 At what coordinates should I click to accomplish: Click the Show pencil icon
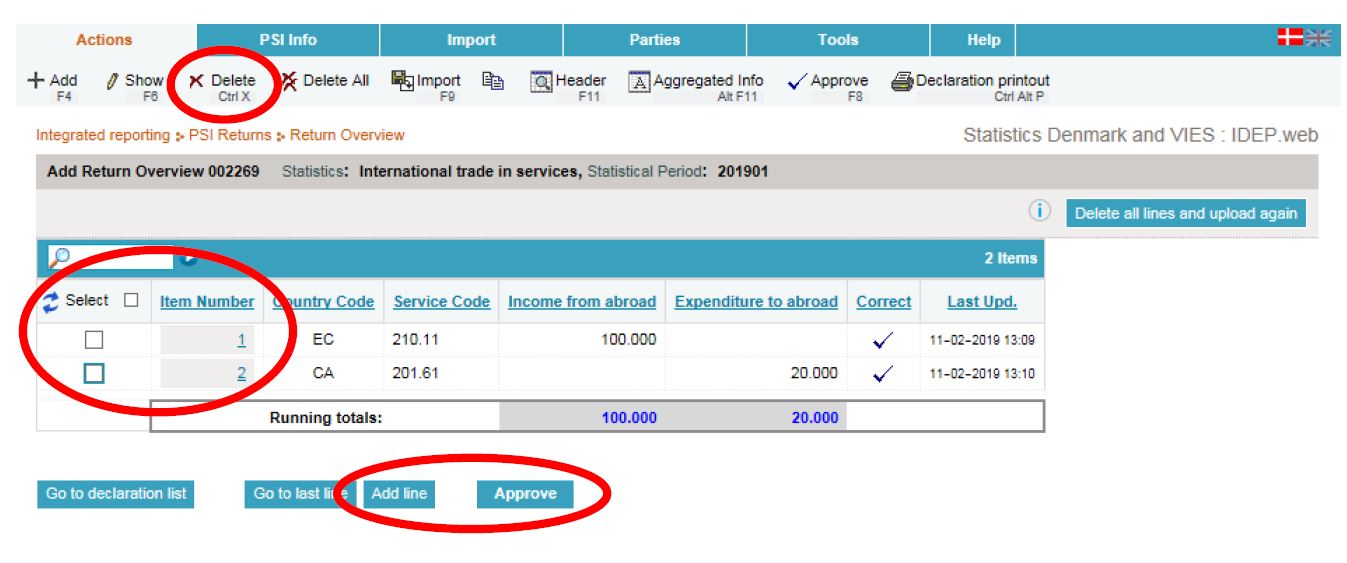[112, 81]
